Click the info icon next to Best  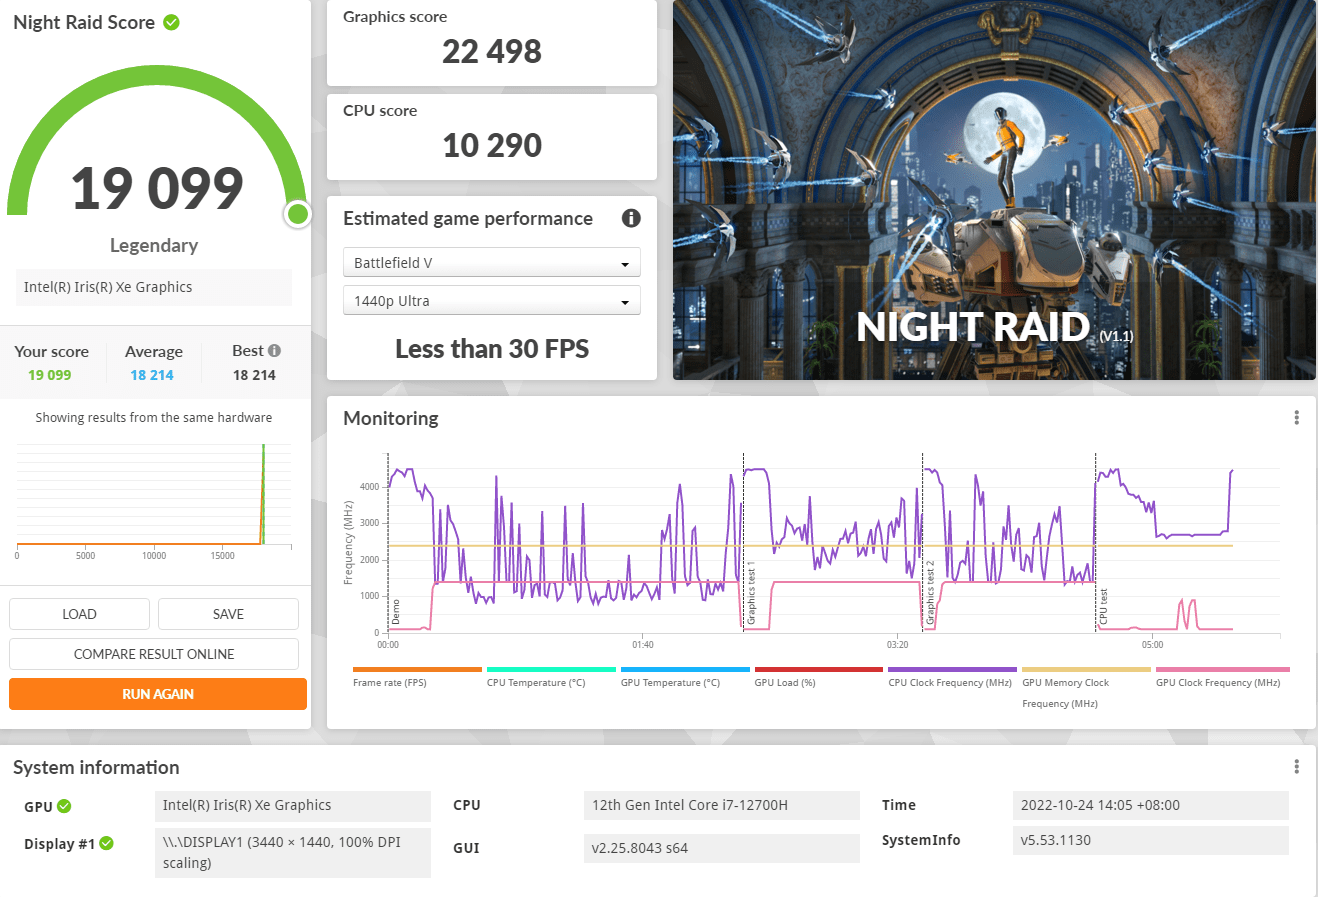275,351
